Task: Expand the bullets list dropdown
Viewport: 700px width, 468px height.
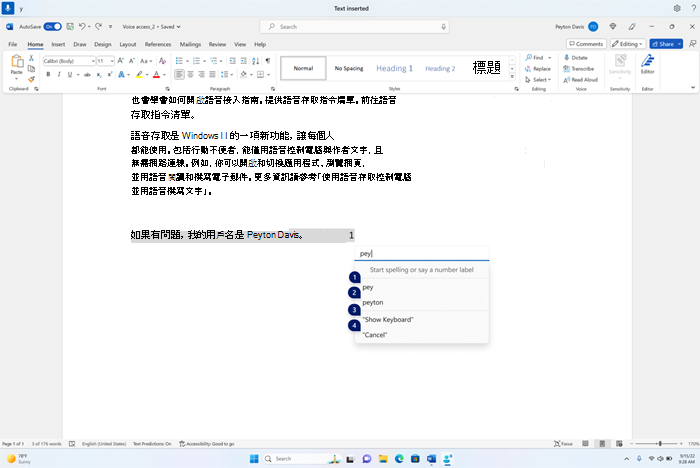Action: coord(187,61)
